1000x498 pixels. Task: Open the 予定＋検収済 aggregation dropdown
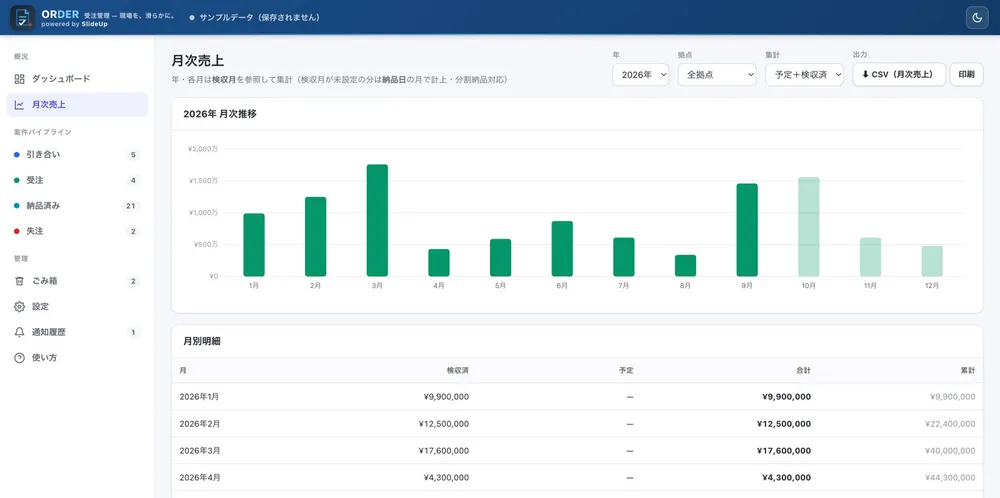pos(804,75)
